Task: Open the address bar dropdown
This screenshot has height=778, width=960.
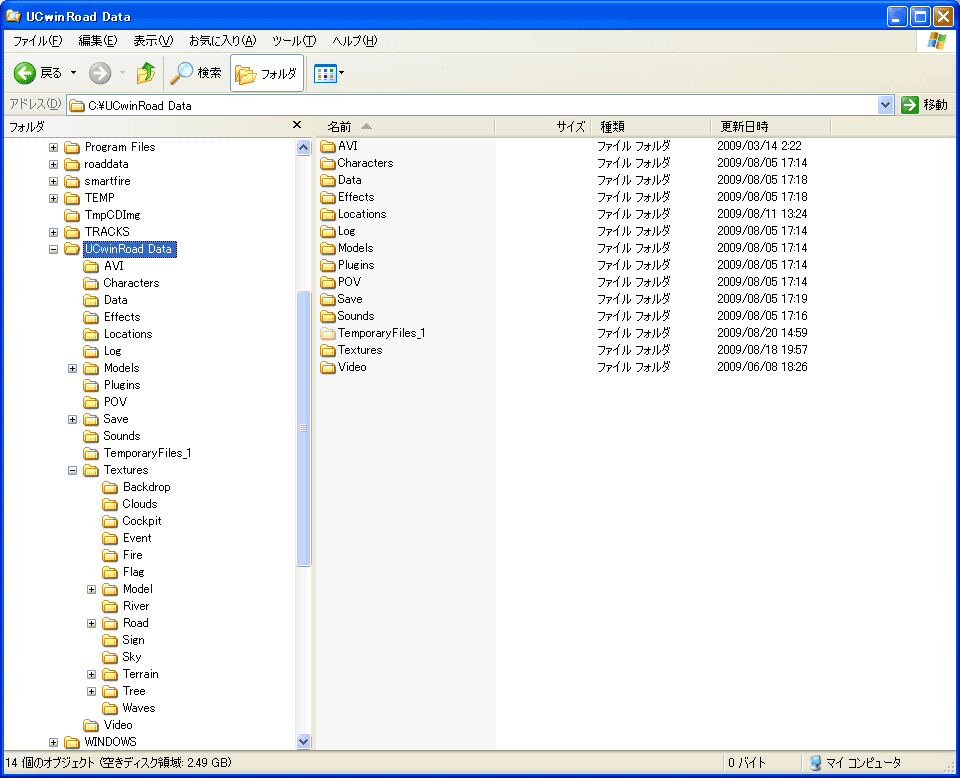Action: (885, 105)
